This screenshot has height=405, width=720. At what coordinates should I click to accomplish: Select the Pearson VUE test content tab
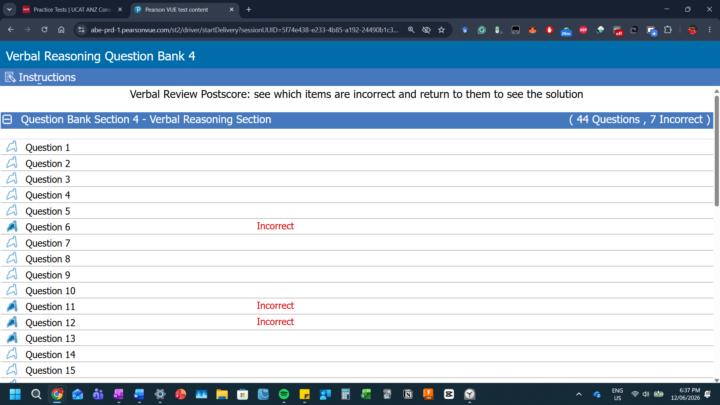[x=185, y=9]
